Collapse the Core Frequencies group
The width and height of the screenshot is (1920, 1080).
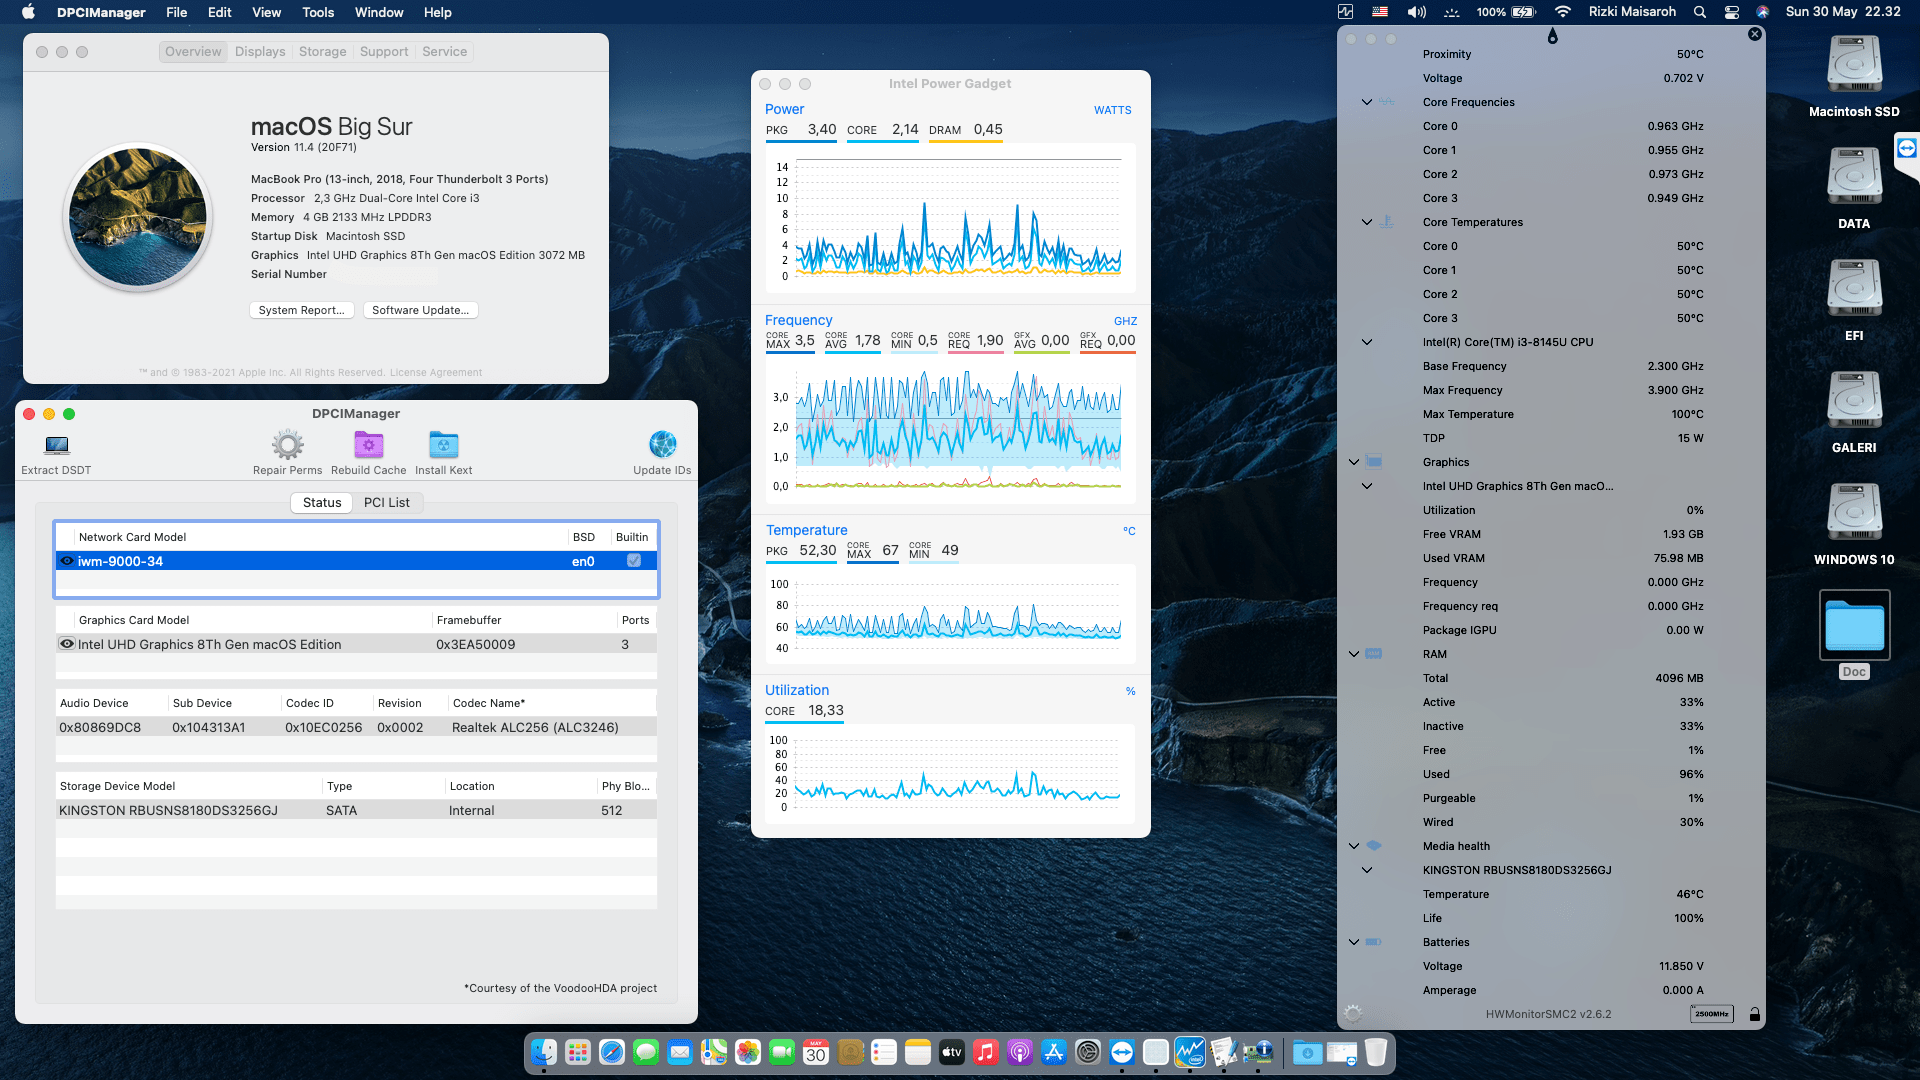coord(1367,102)
